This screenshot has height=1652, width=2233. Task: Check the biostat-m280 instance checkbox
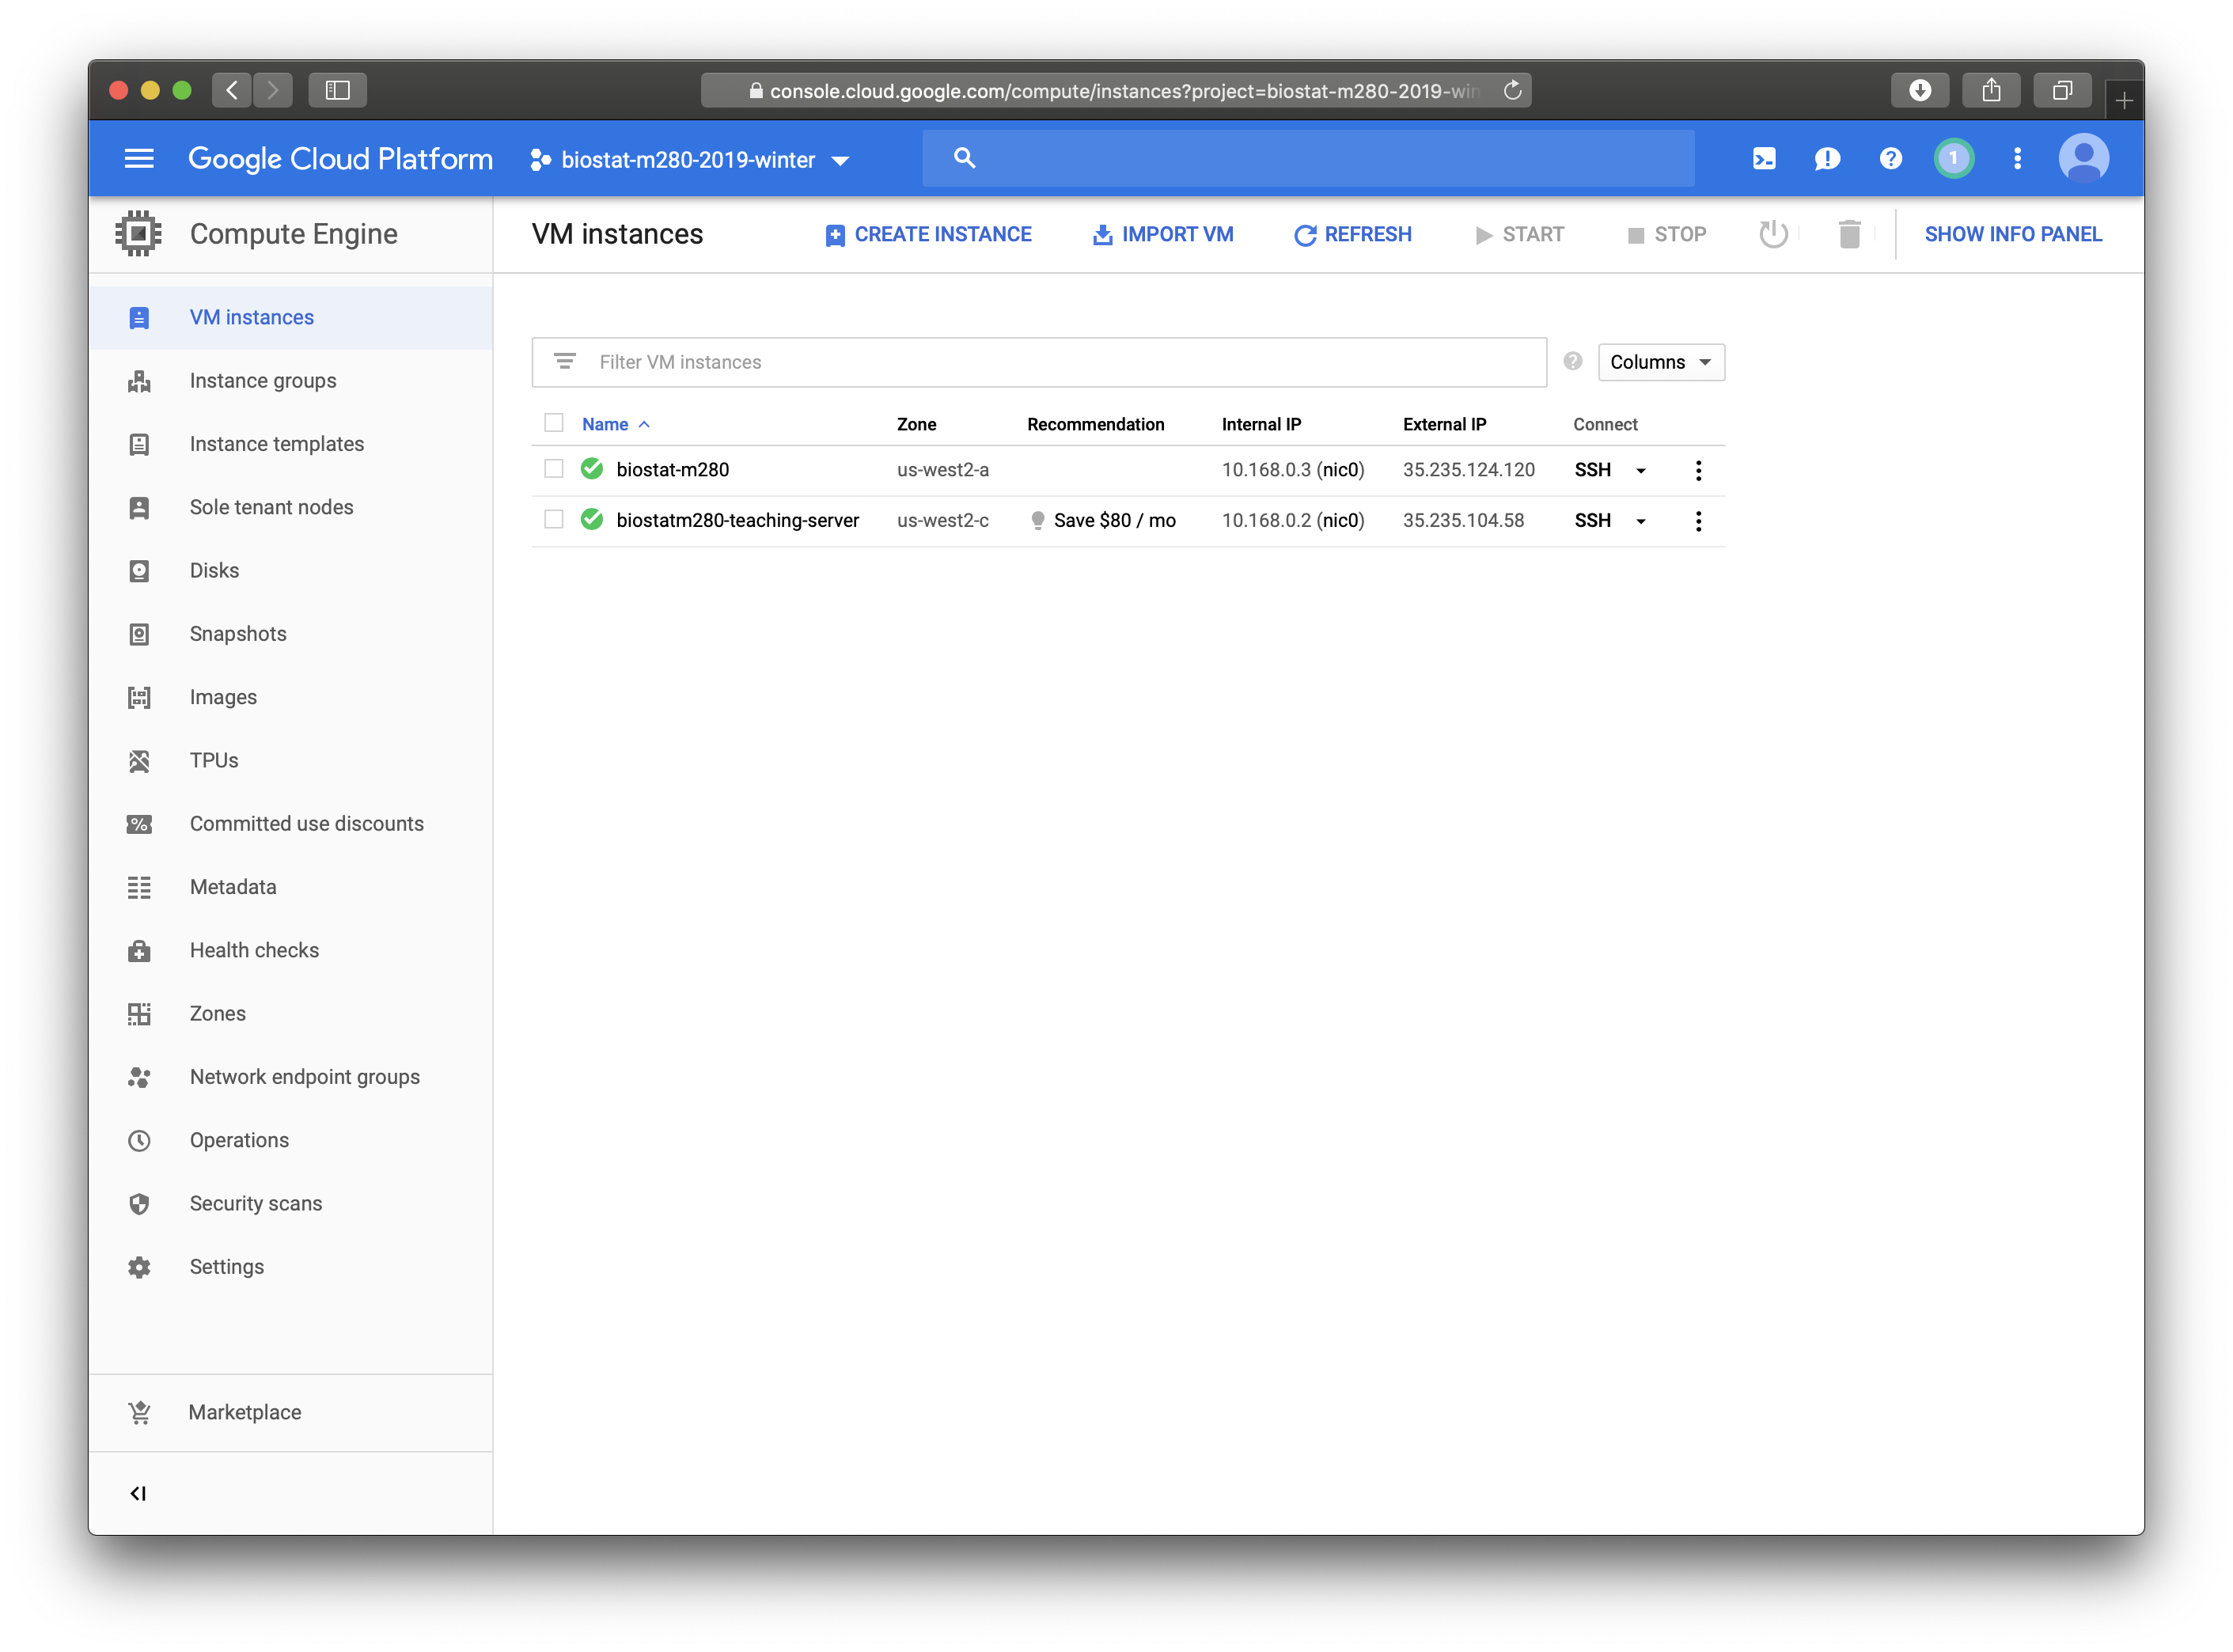(554, 469)
